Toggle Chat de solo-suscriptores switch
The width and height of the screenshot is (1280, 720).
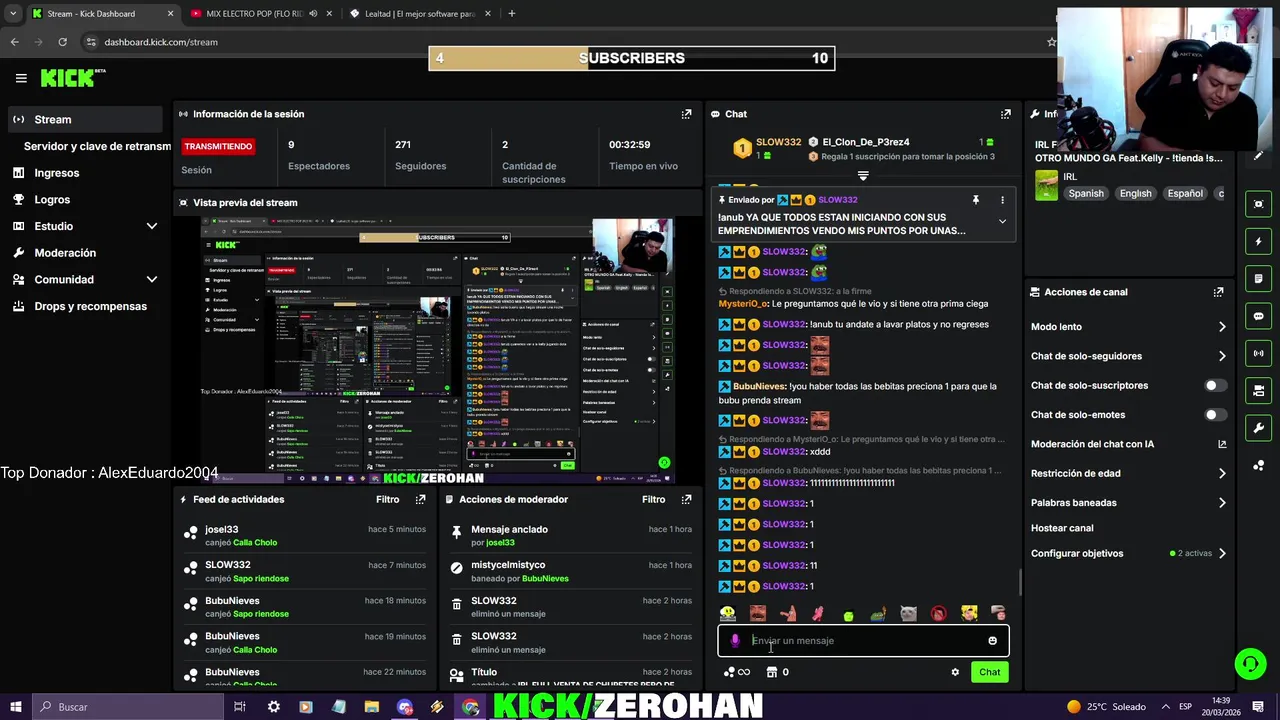(x=1215, y=385)
